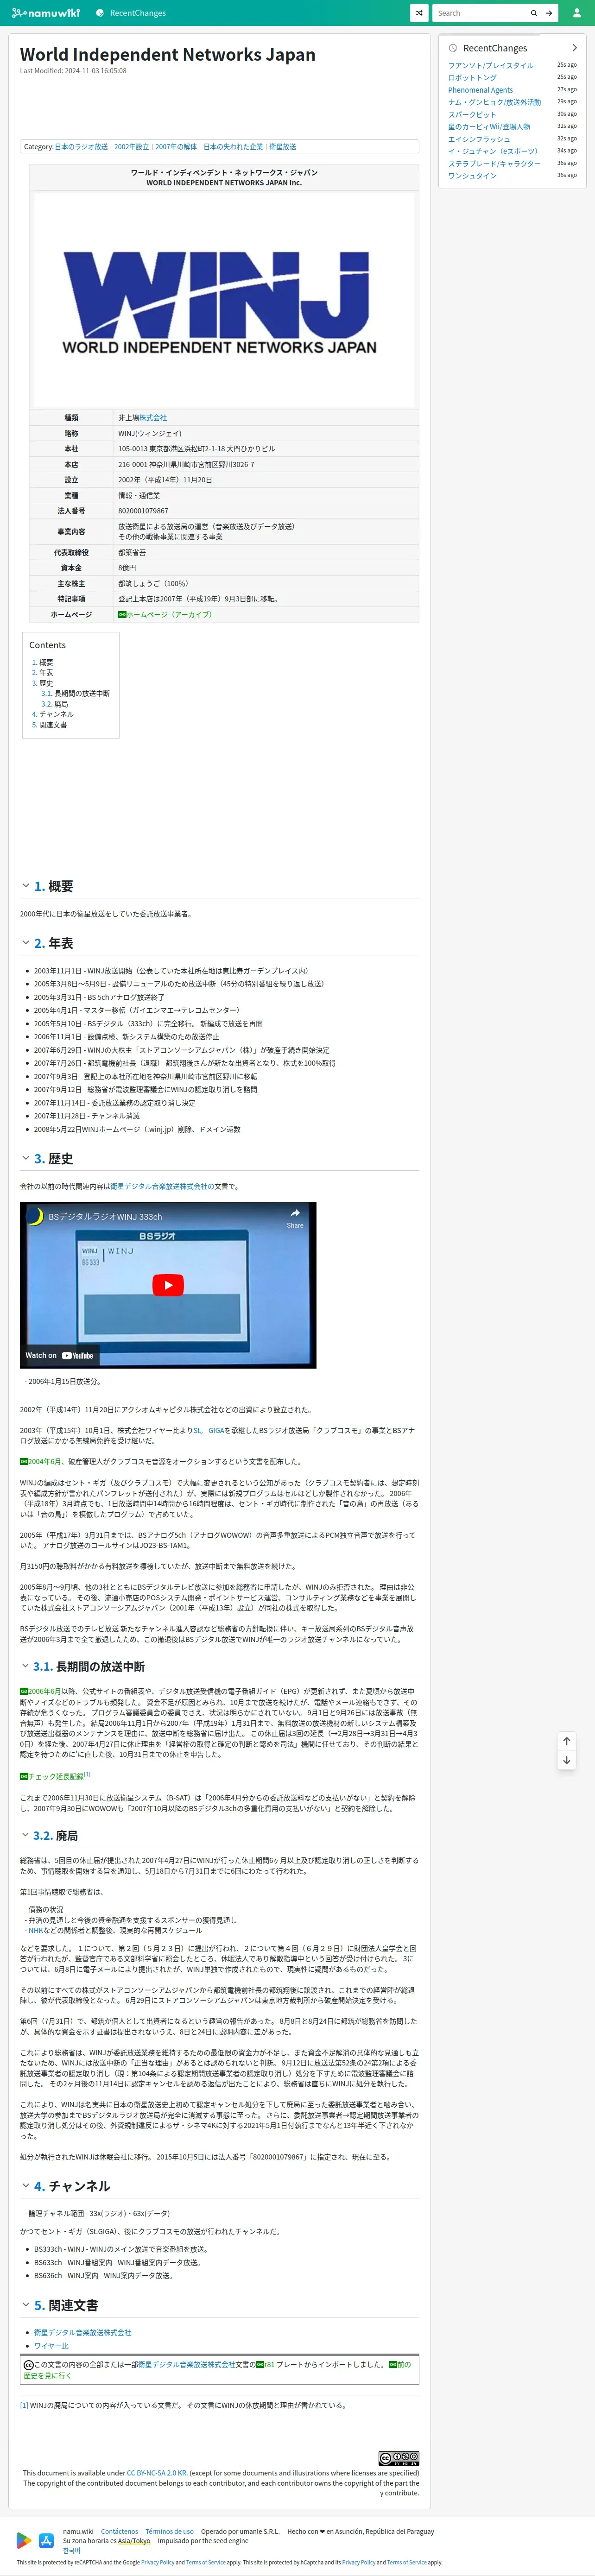
Task: Open the namuwiki home logo
Action: pos(46,13)
